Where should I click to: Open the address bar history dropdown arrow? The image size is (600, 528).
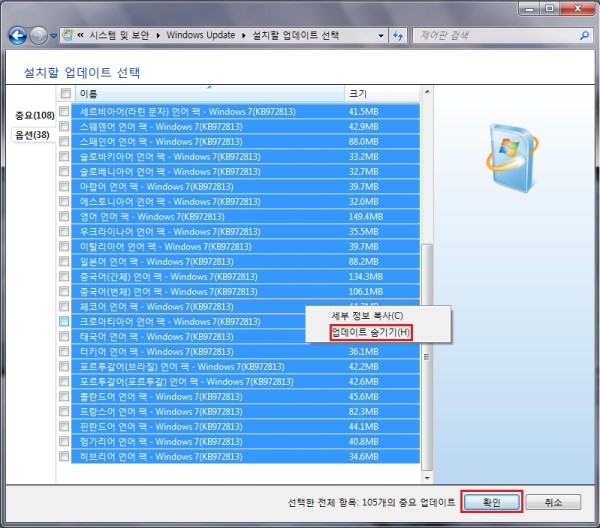point(376,35)
